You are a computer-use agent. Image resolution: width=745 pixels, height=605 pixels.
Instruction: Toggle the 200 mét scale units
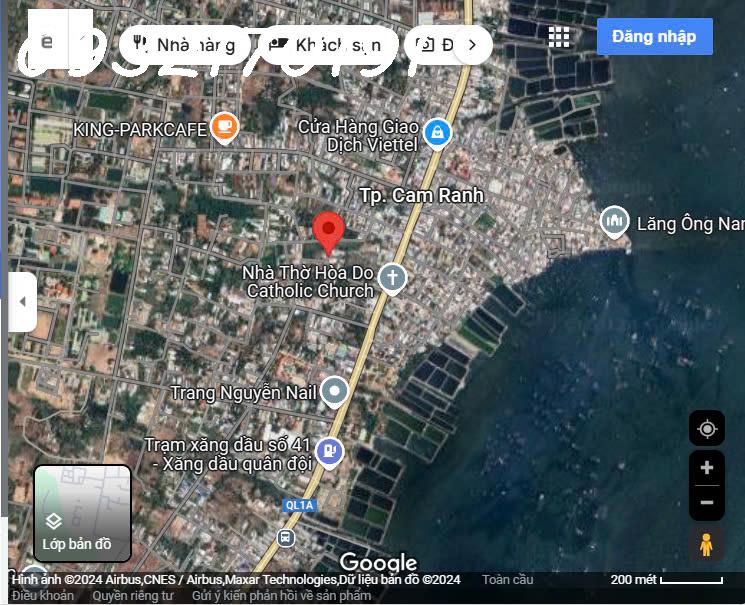(666, 580)
